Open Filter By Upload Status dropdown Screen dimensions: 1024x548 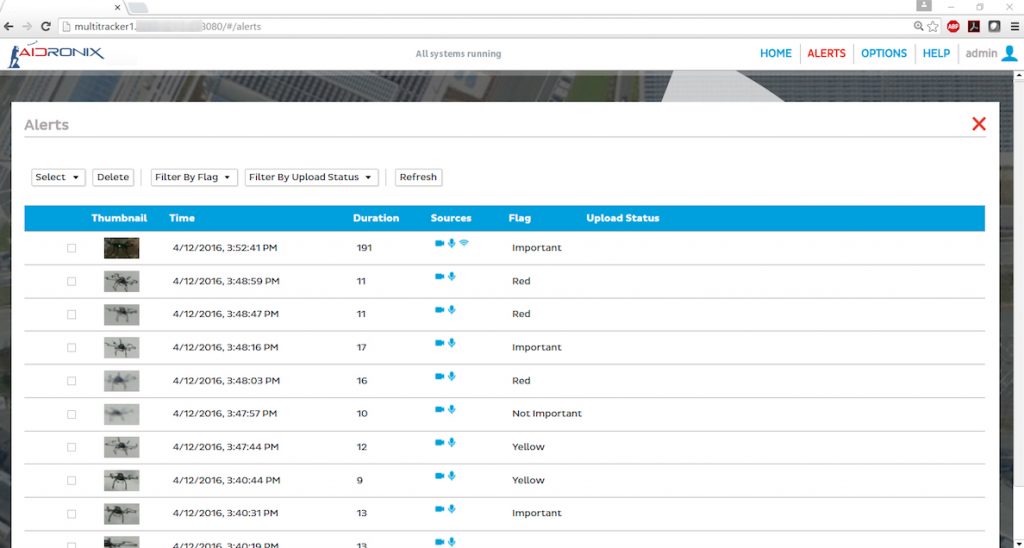(312, 177)
